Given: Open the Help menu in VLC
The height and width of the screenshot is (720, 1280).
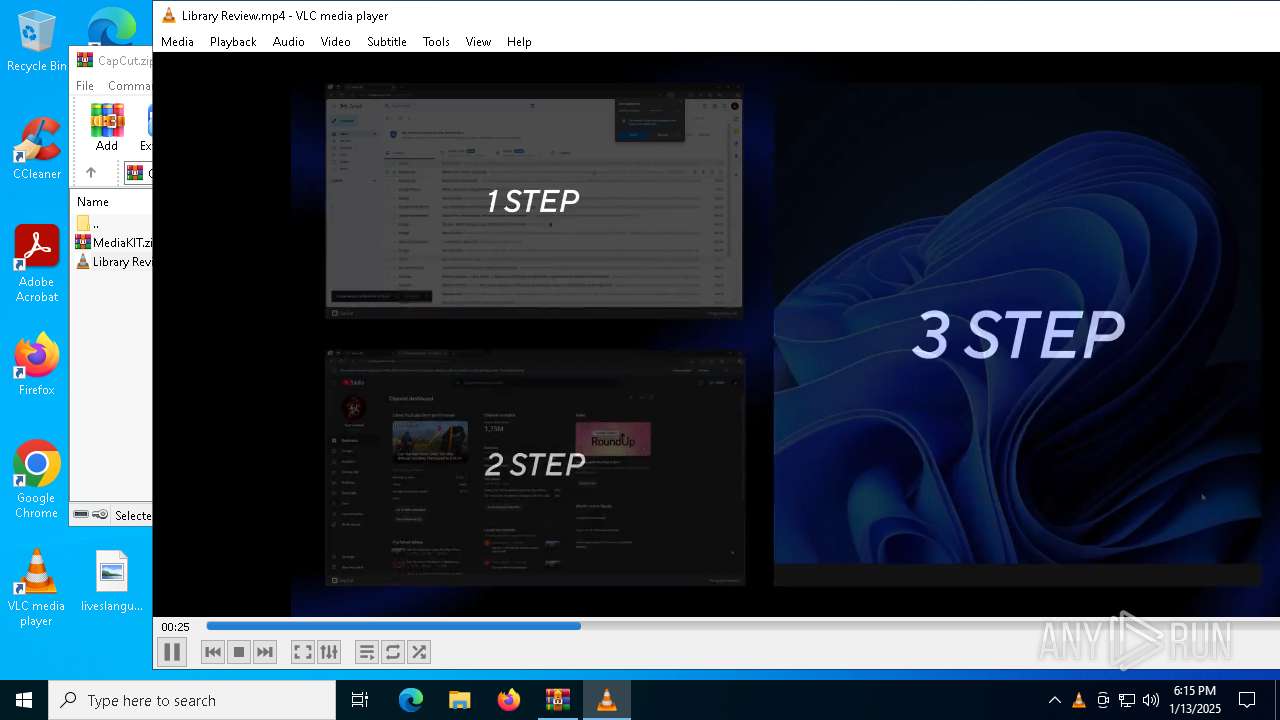Looking at the screenshot, I should coord(519,42).
